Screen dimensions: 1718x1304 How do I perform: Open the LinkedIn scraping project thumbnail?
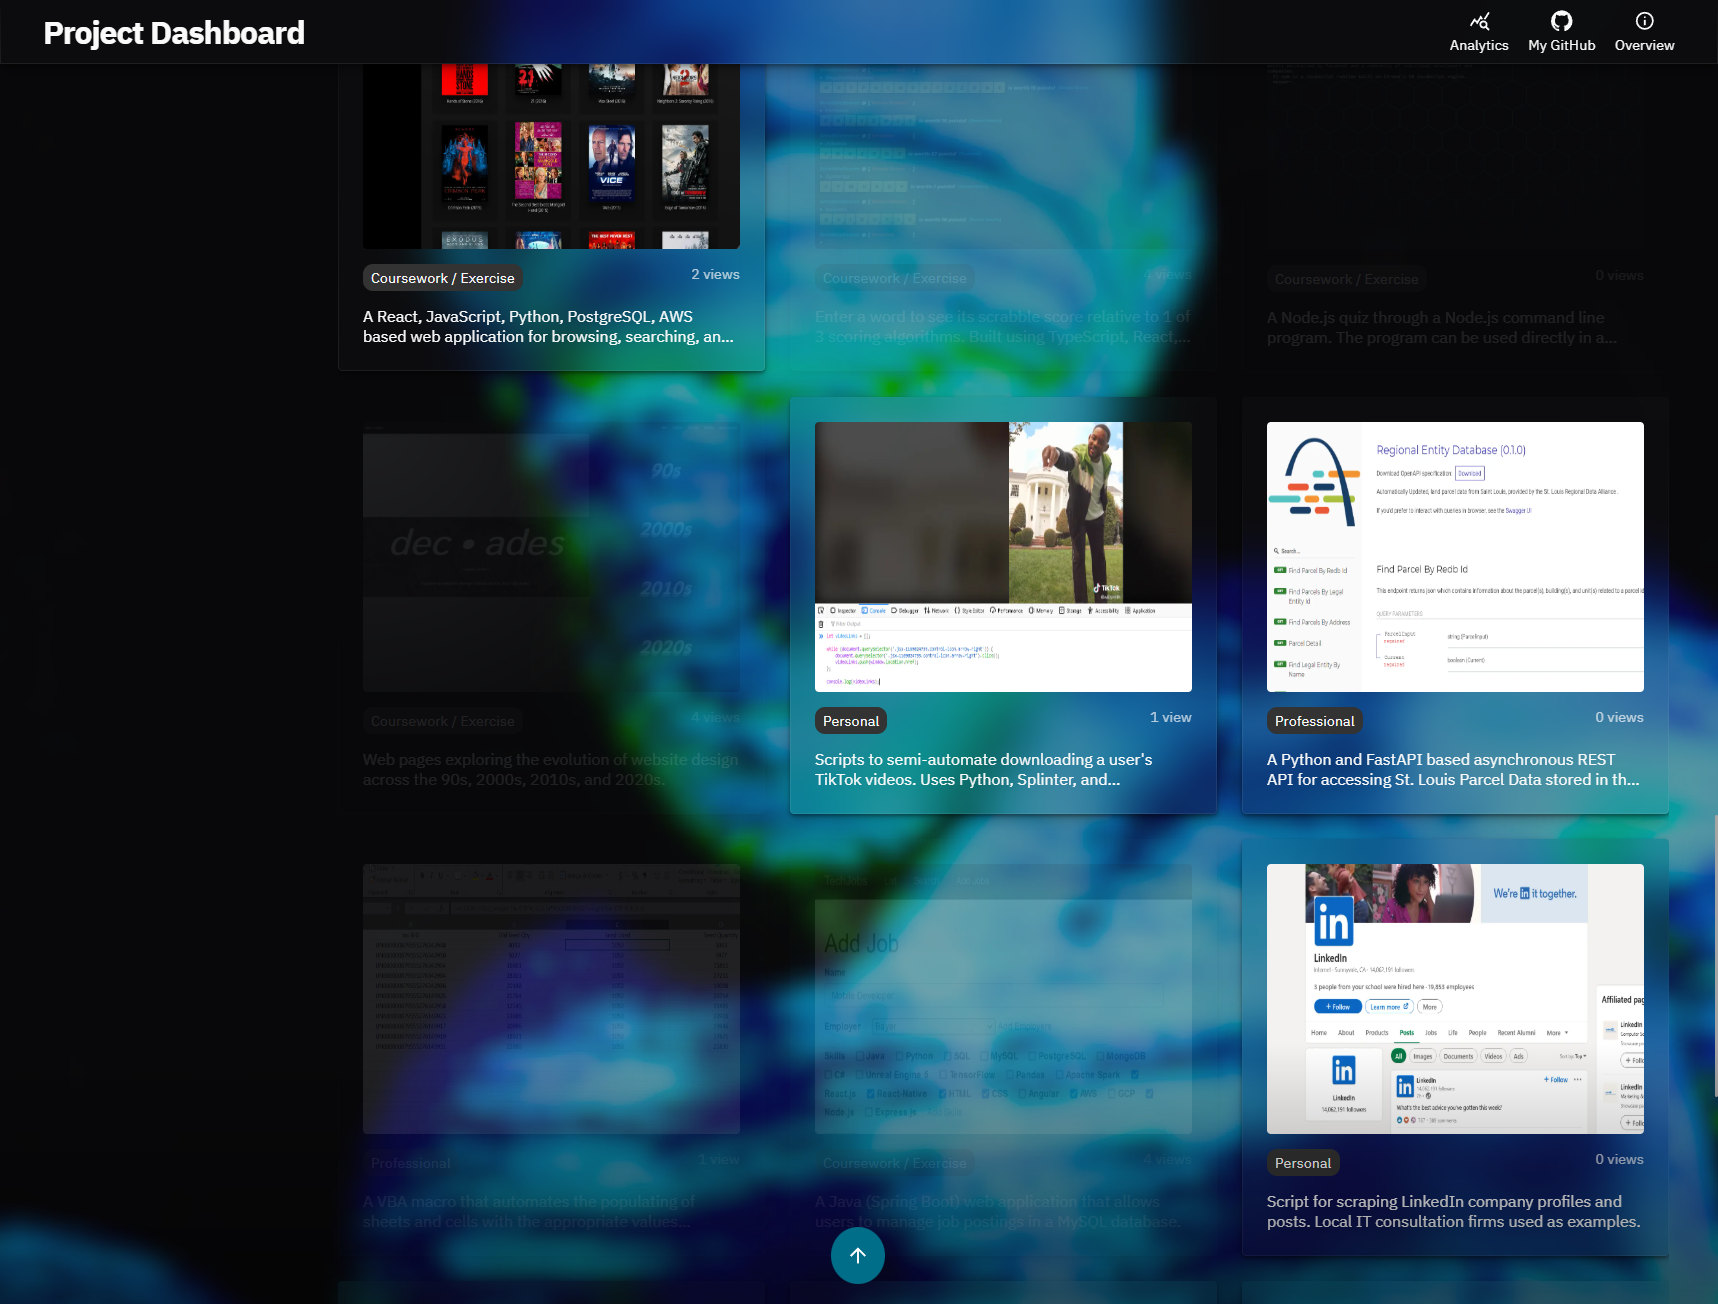point(1454,998)
